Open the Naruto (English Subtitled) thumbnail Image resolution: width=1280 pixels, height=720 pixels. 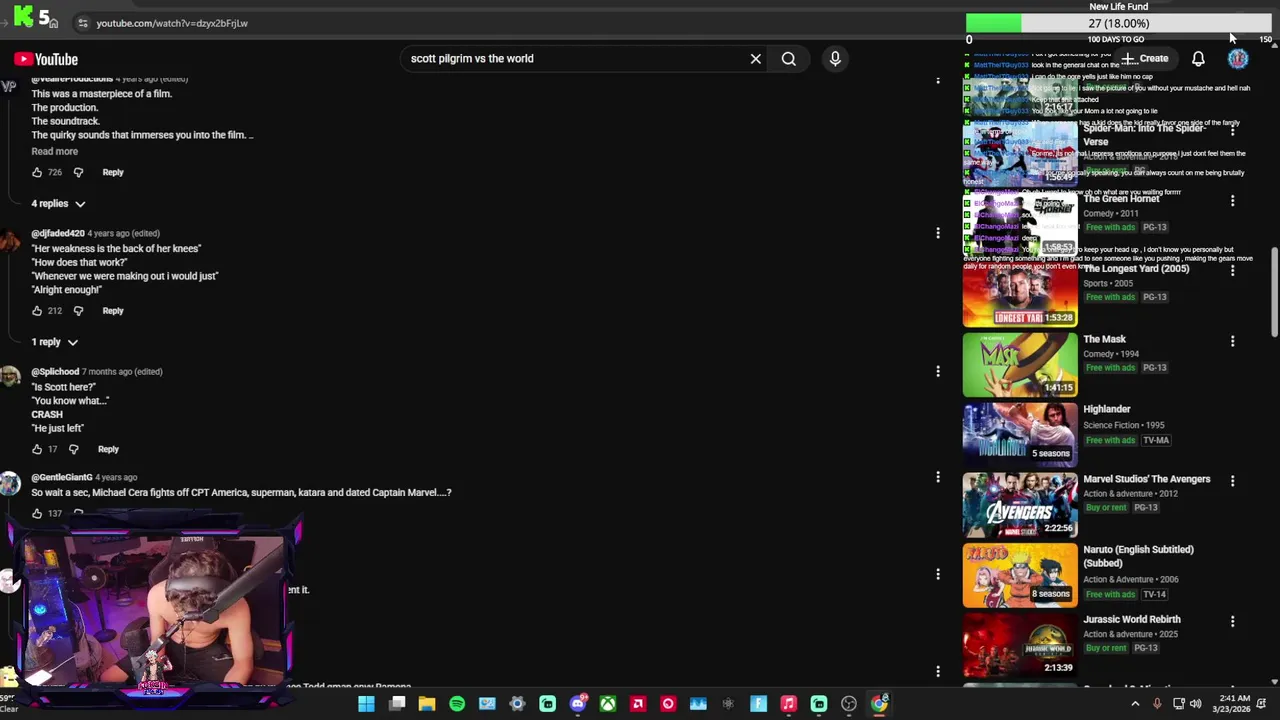click(x=1020, y=575)
